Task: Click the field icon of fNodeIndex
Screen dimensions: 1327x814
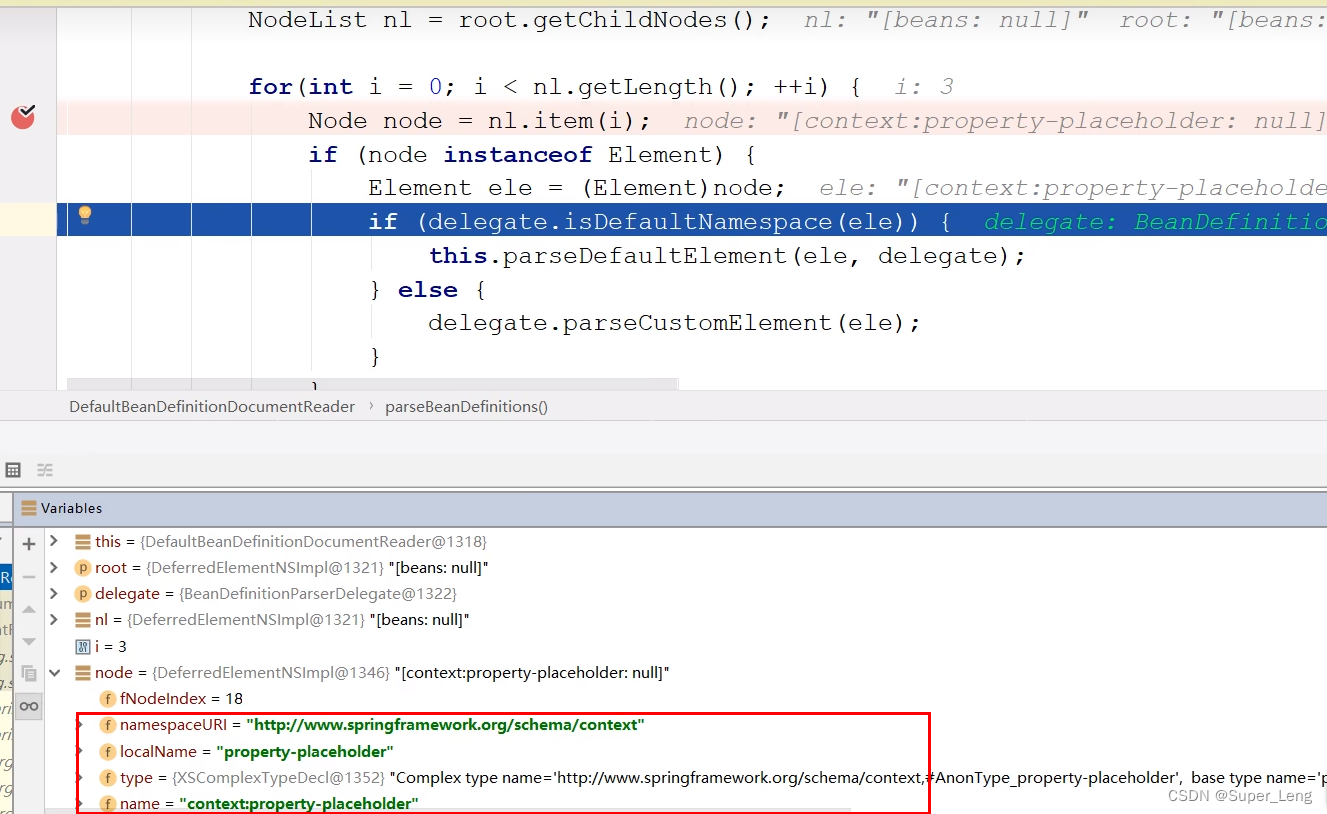Action: click(x=107, y=698)
